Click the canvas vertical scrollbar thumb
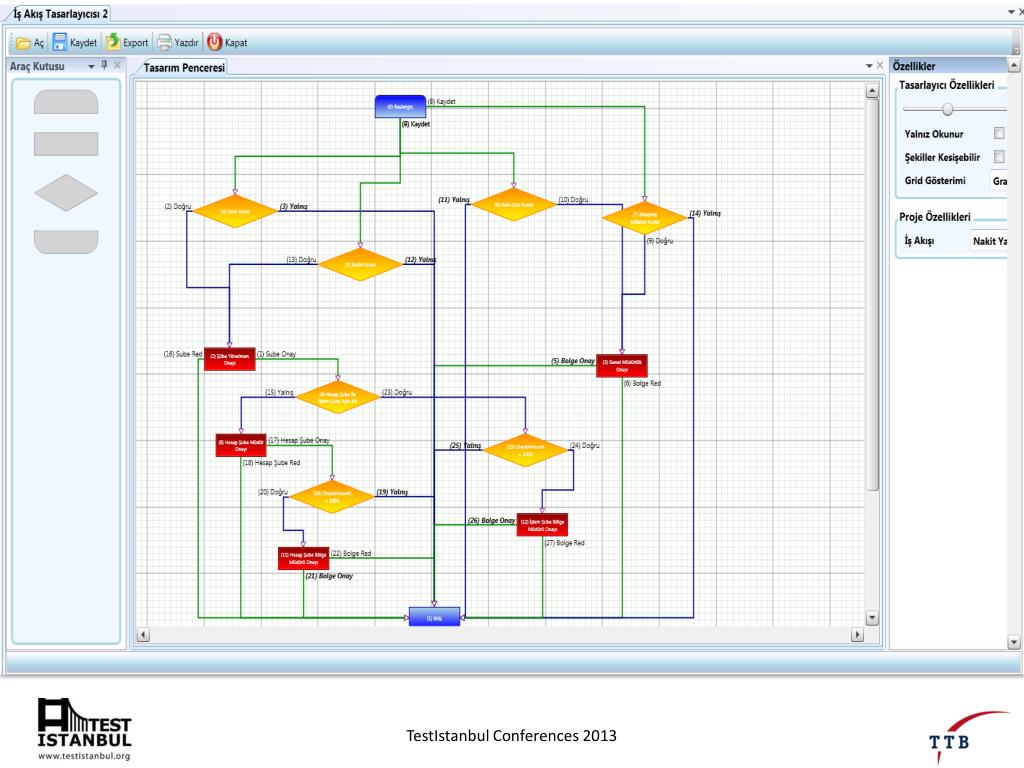The height and width of the screenshot is (768, 1024). point(872,294)
